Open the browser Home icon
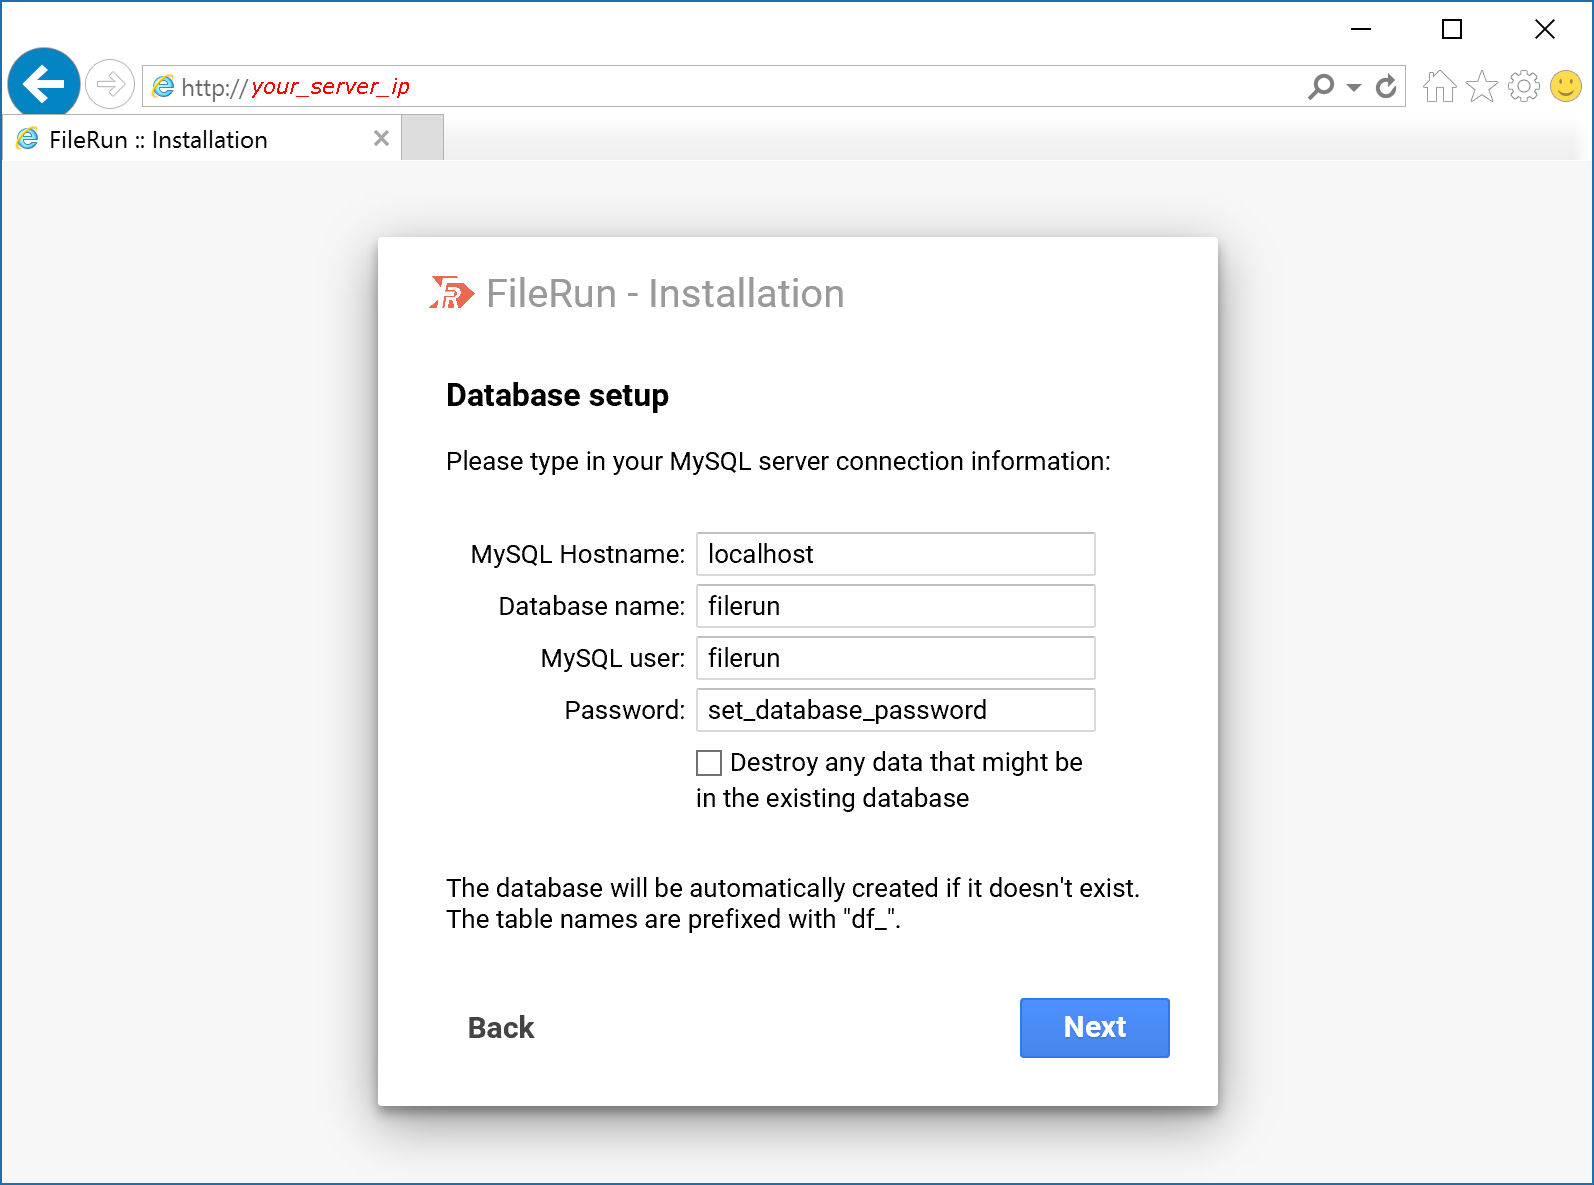 pyautogui.click(x=1439, y=87)
